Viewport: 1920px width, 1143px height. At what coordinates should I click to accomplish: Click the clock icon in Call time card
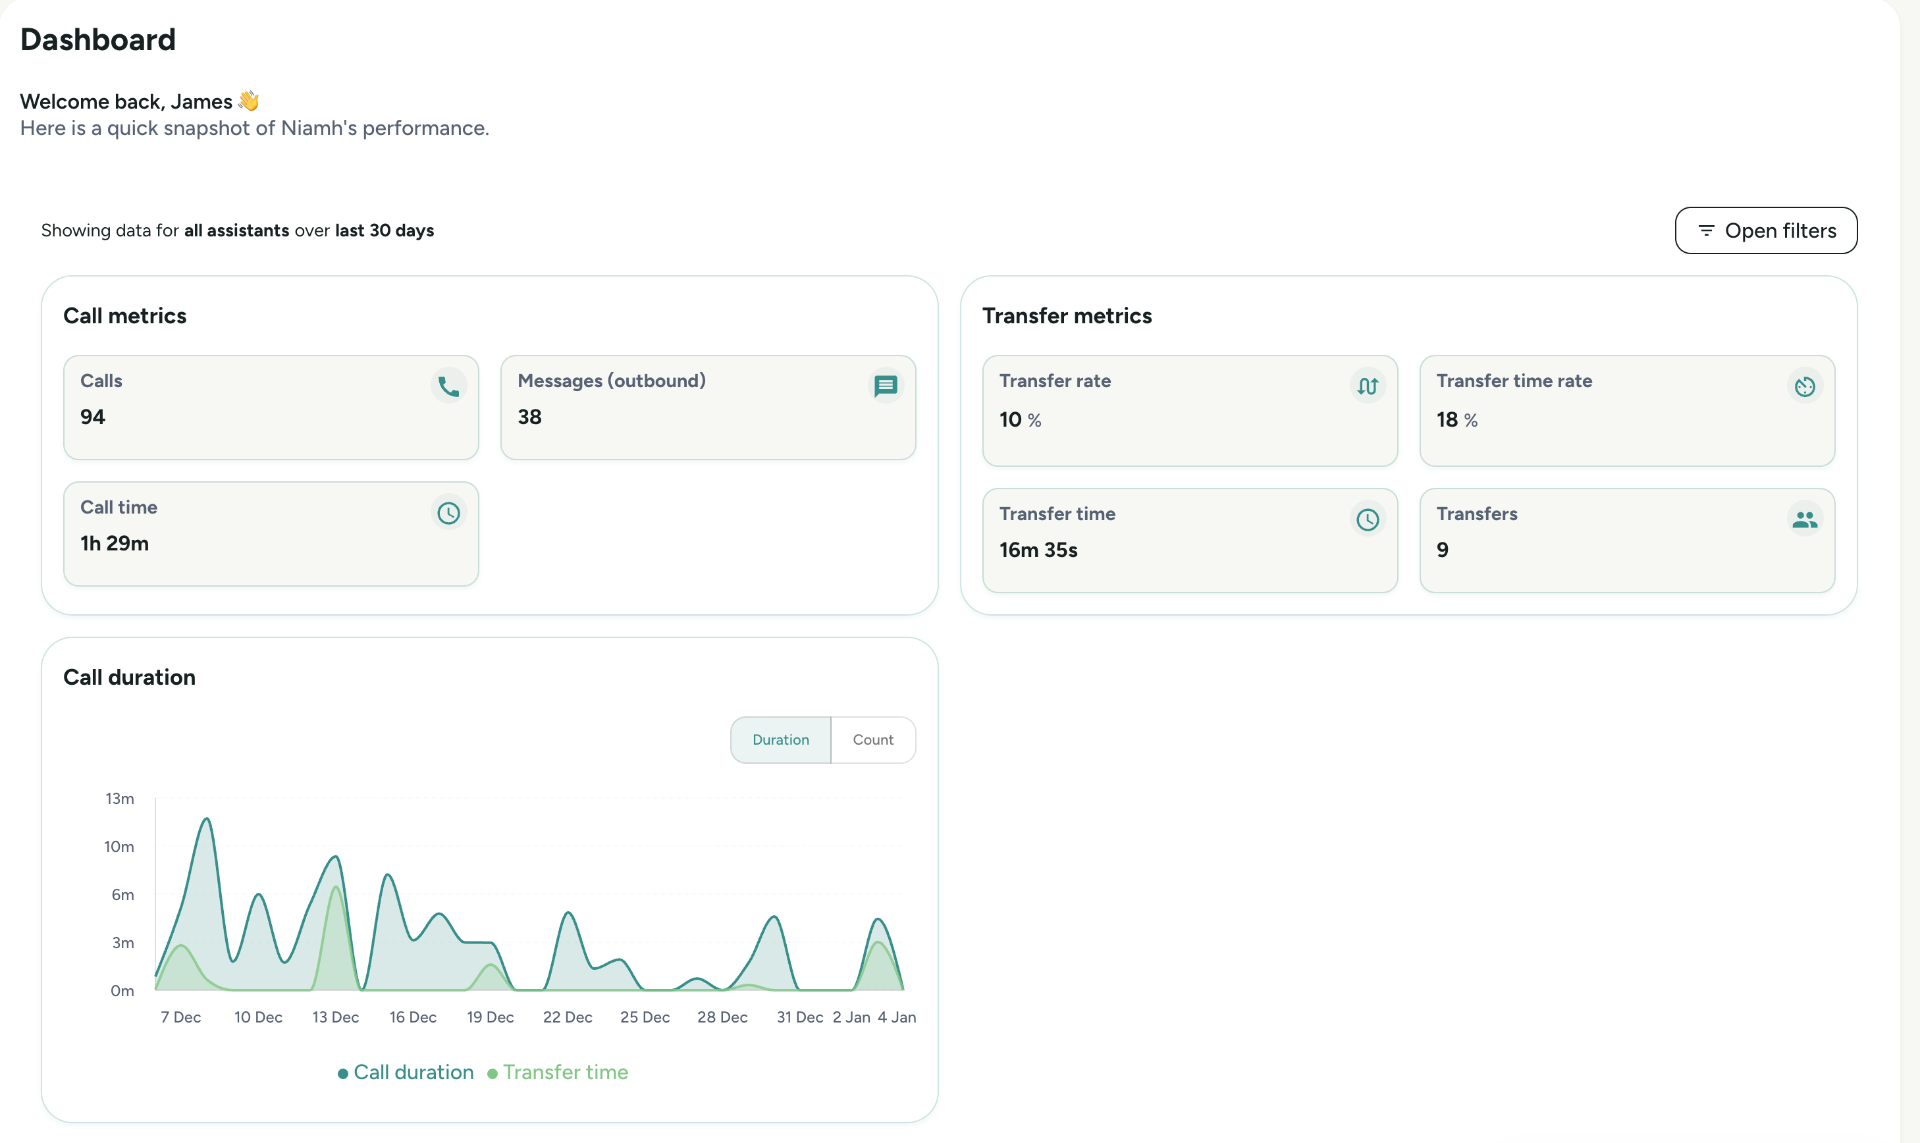(x=449, y=513)
